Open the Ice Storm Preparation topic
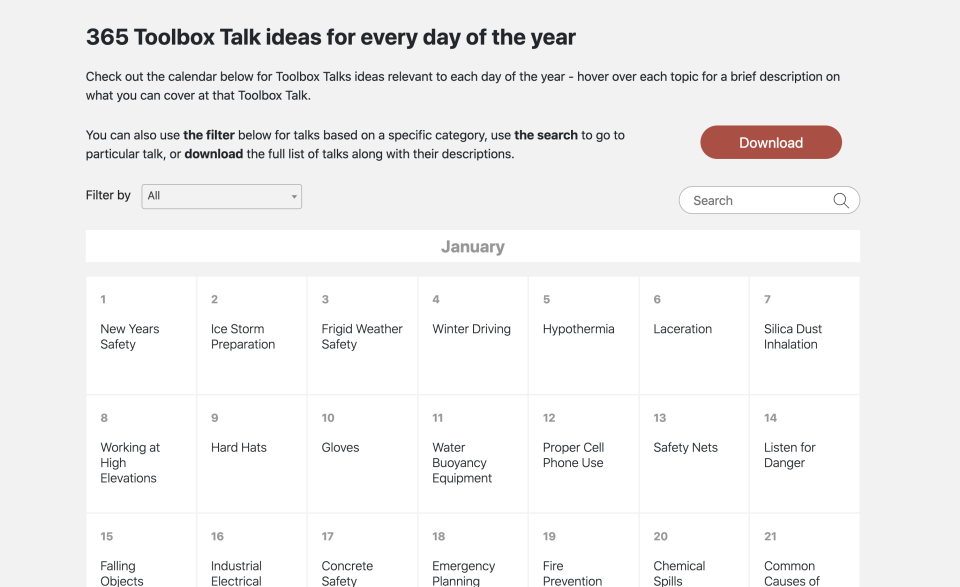 click(242, 336)
